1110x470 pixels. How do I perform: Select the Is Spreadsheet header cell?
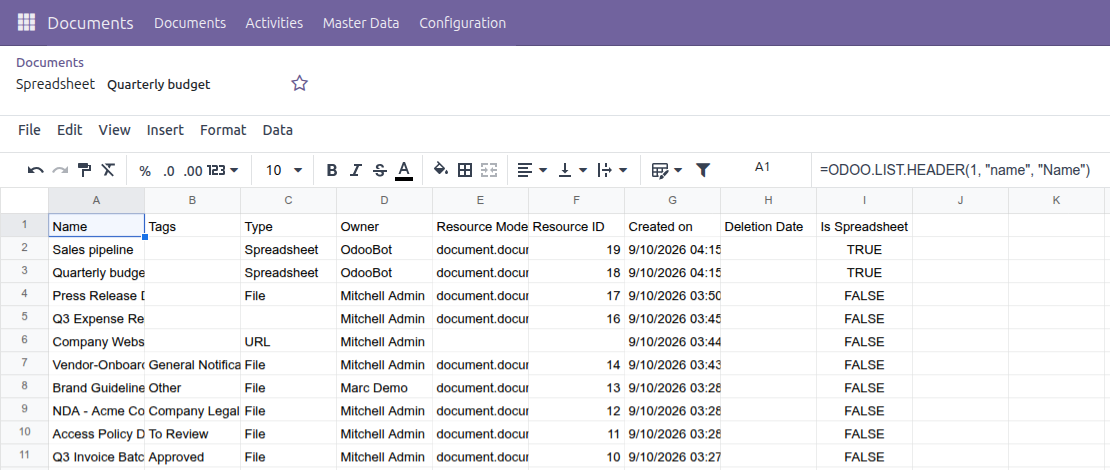click(x=864, y=227)
